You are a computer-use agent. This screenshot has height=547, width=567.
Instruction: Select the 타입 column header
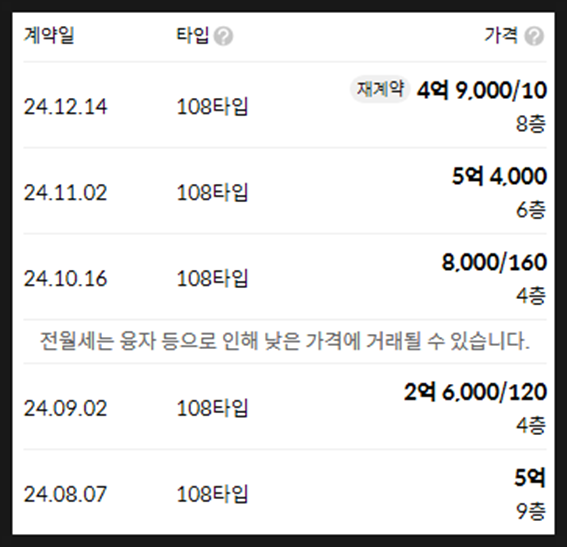(193, 36)
